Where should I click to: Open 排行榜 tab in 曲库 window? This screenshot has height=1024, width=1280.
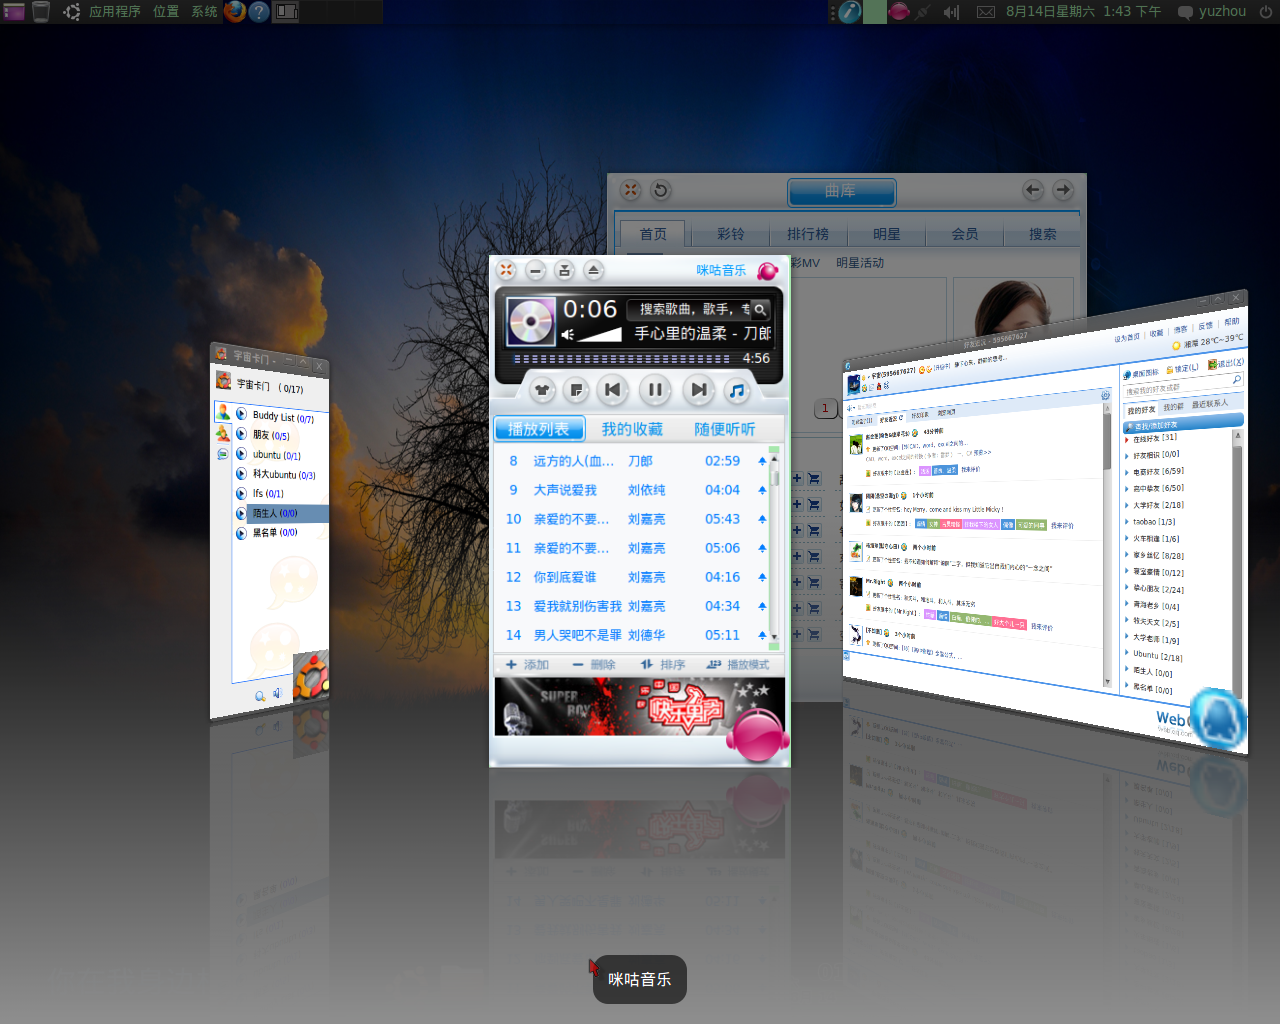[808, 234]
